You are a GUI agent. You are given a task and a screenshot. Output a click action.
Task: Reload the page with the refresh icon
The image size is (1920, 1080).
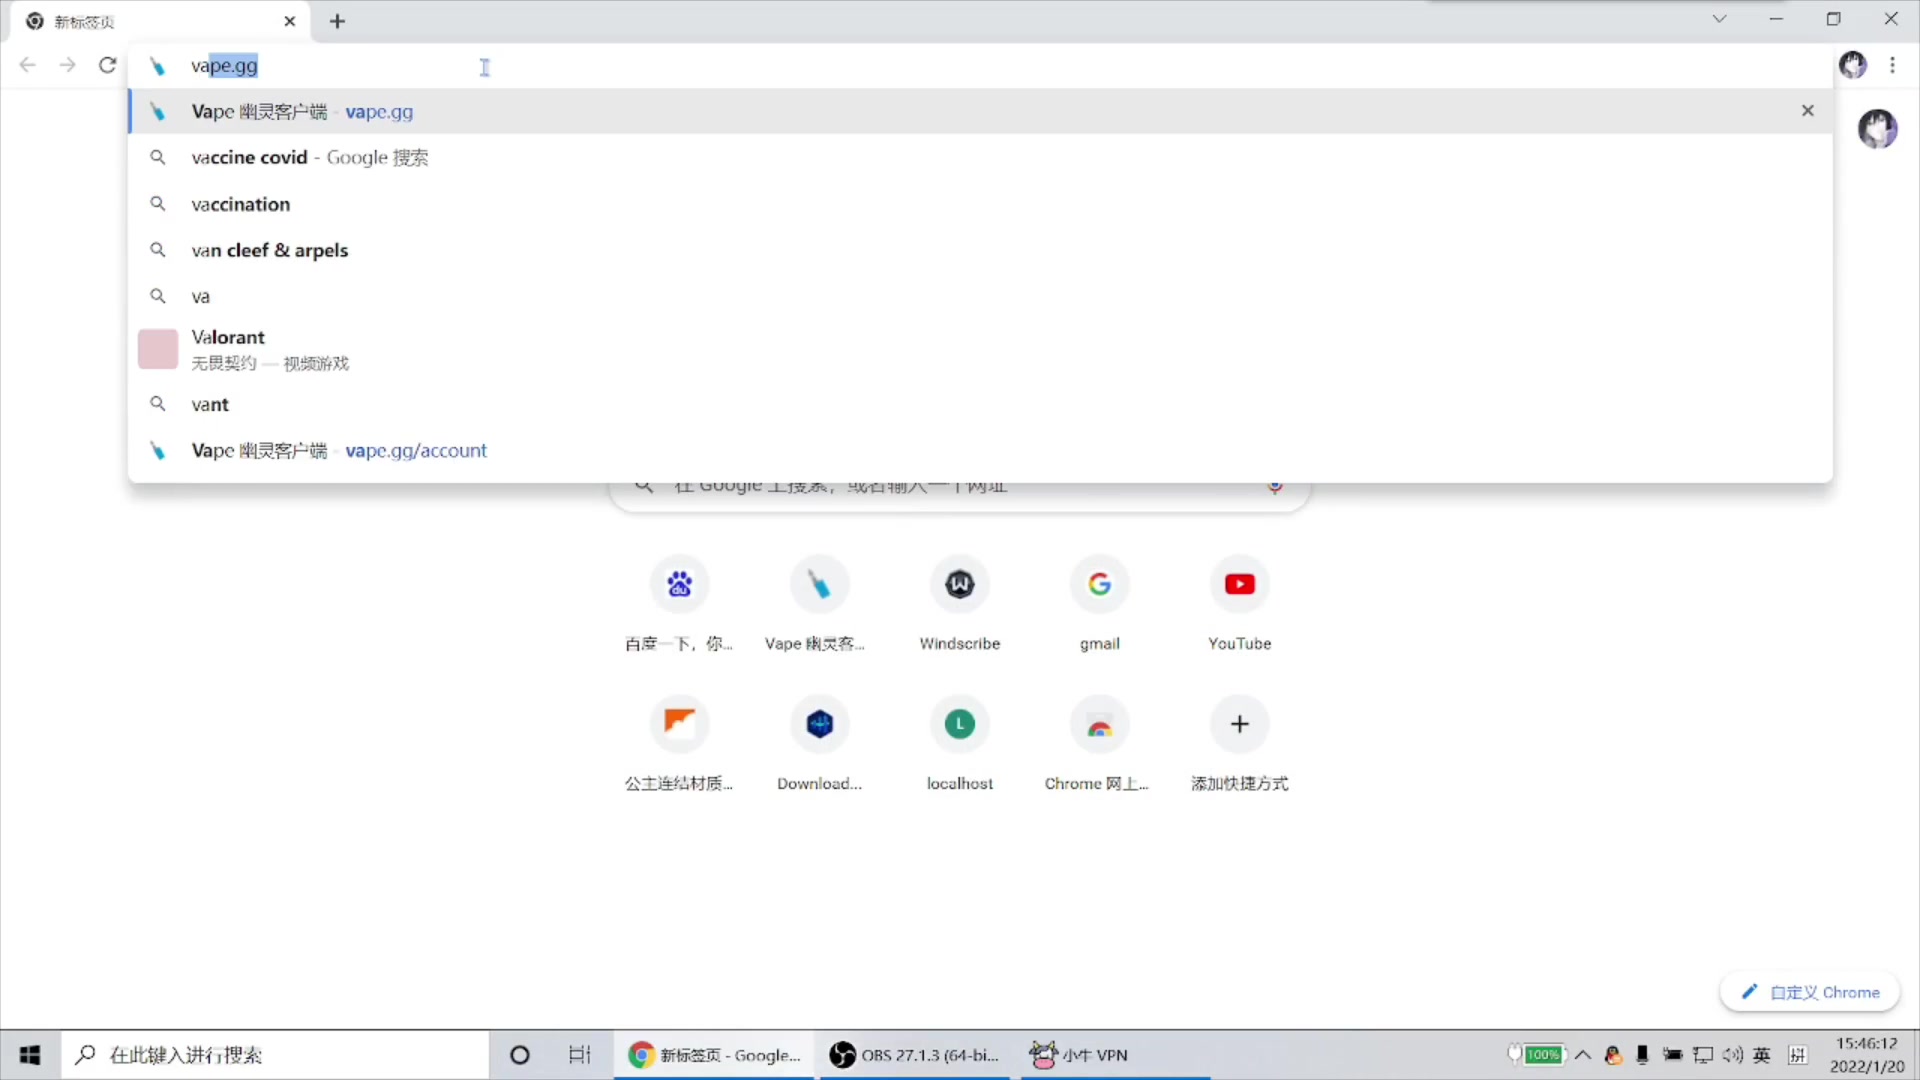point(107,65)
